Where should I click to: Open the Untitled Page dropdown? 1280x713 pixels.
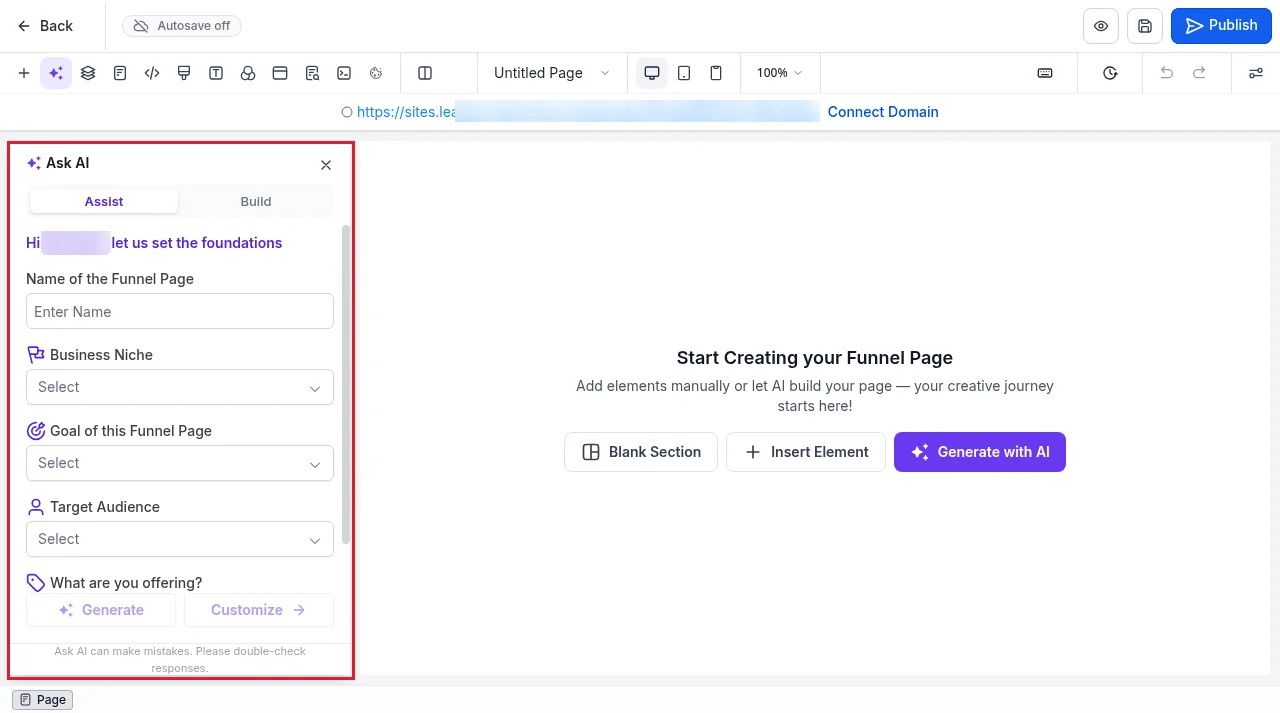pos(551,73)
